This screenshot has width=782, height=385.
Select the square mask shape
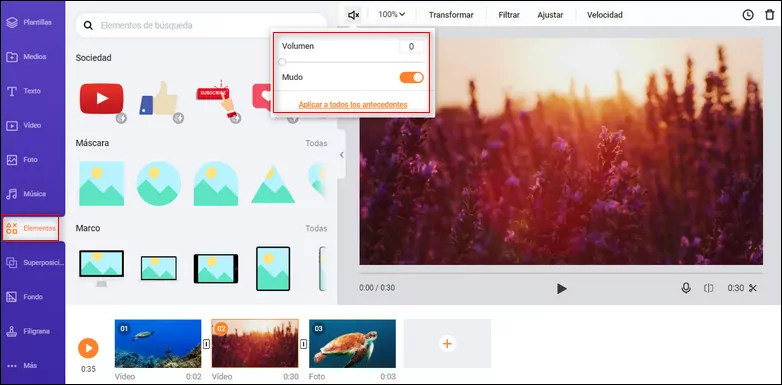[x=102, y=184]
